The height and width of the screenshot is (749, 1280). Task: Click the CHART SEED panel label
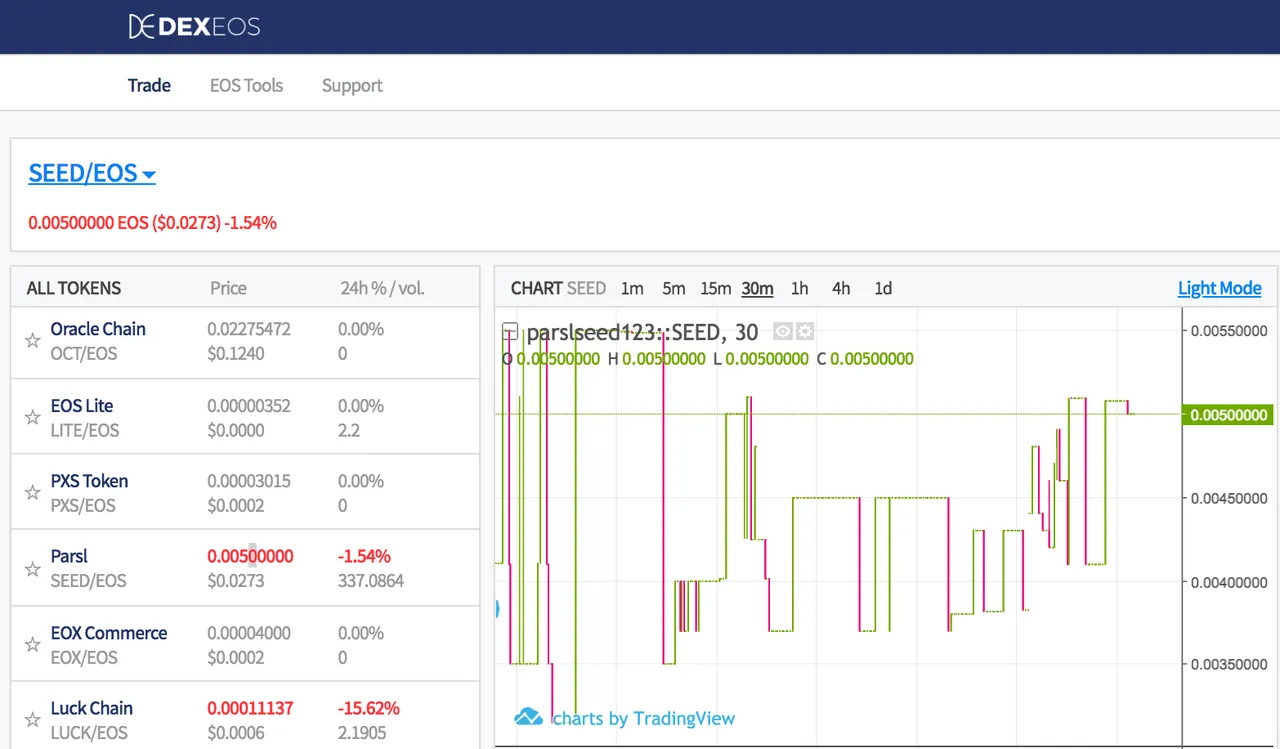click(558, 288)
